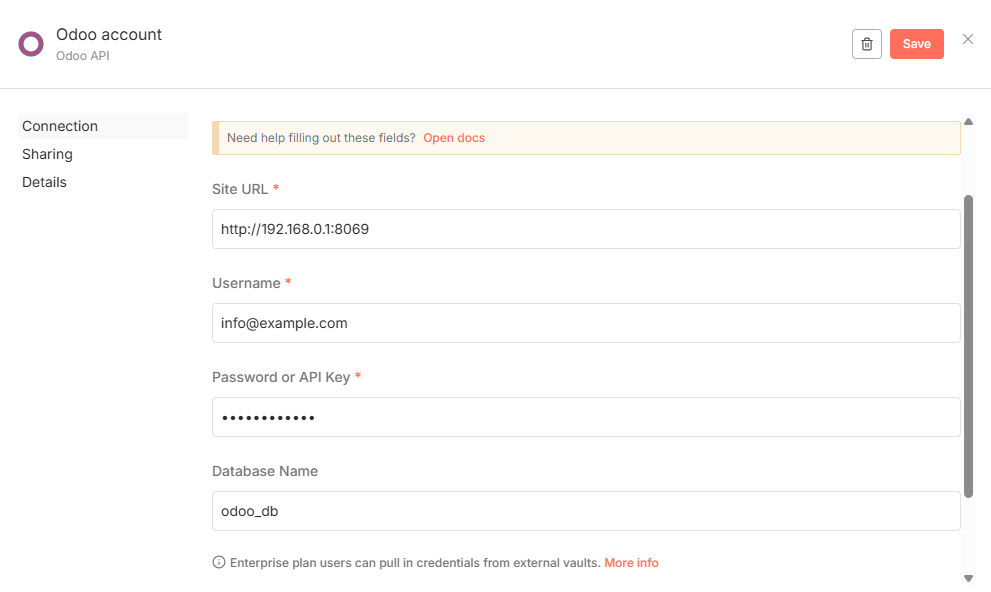Click the Site URL required asterisk label
991x592 pixels.
(276, 188)
